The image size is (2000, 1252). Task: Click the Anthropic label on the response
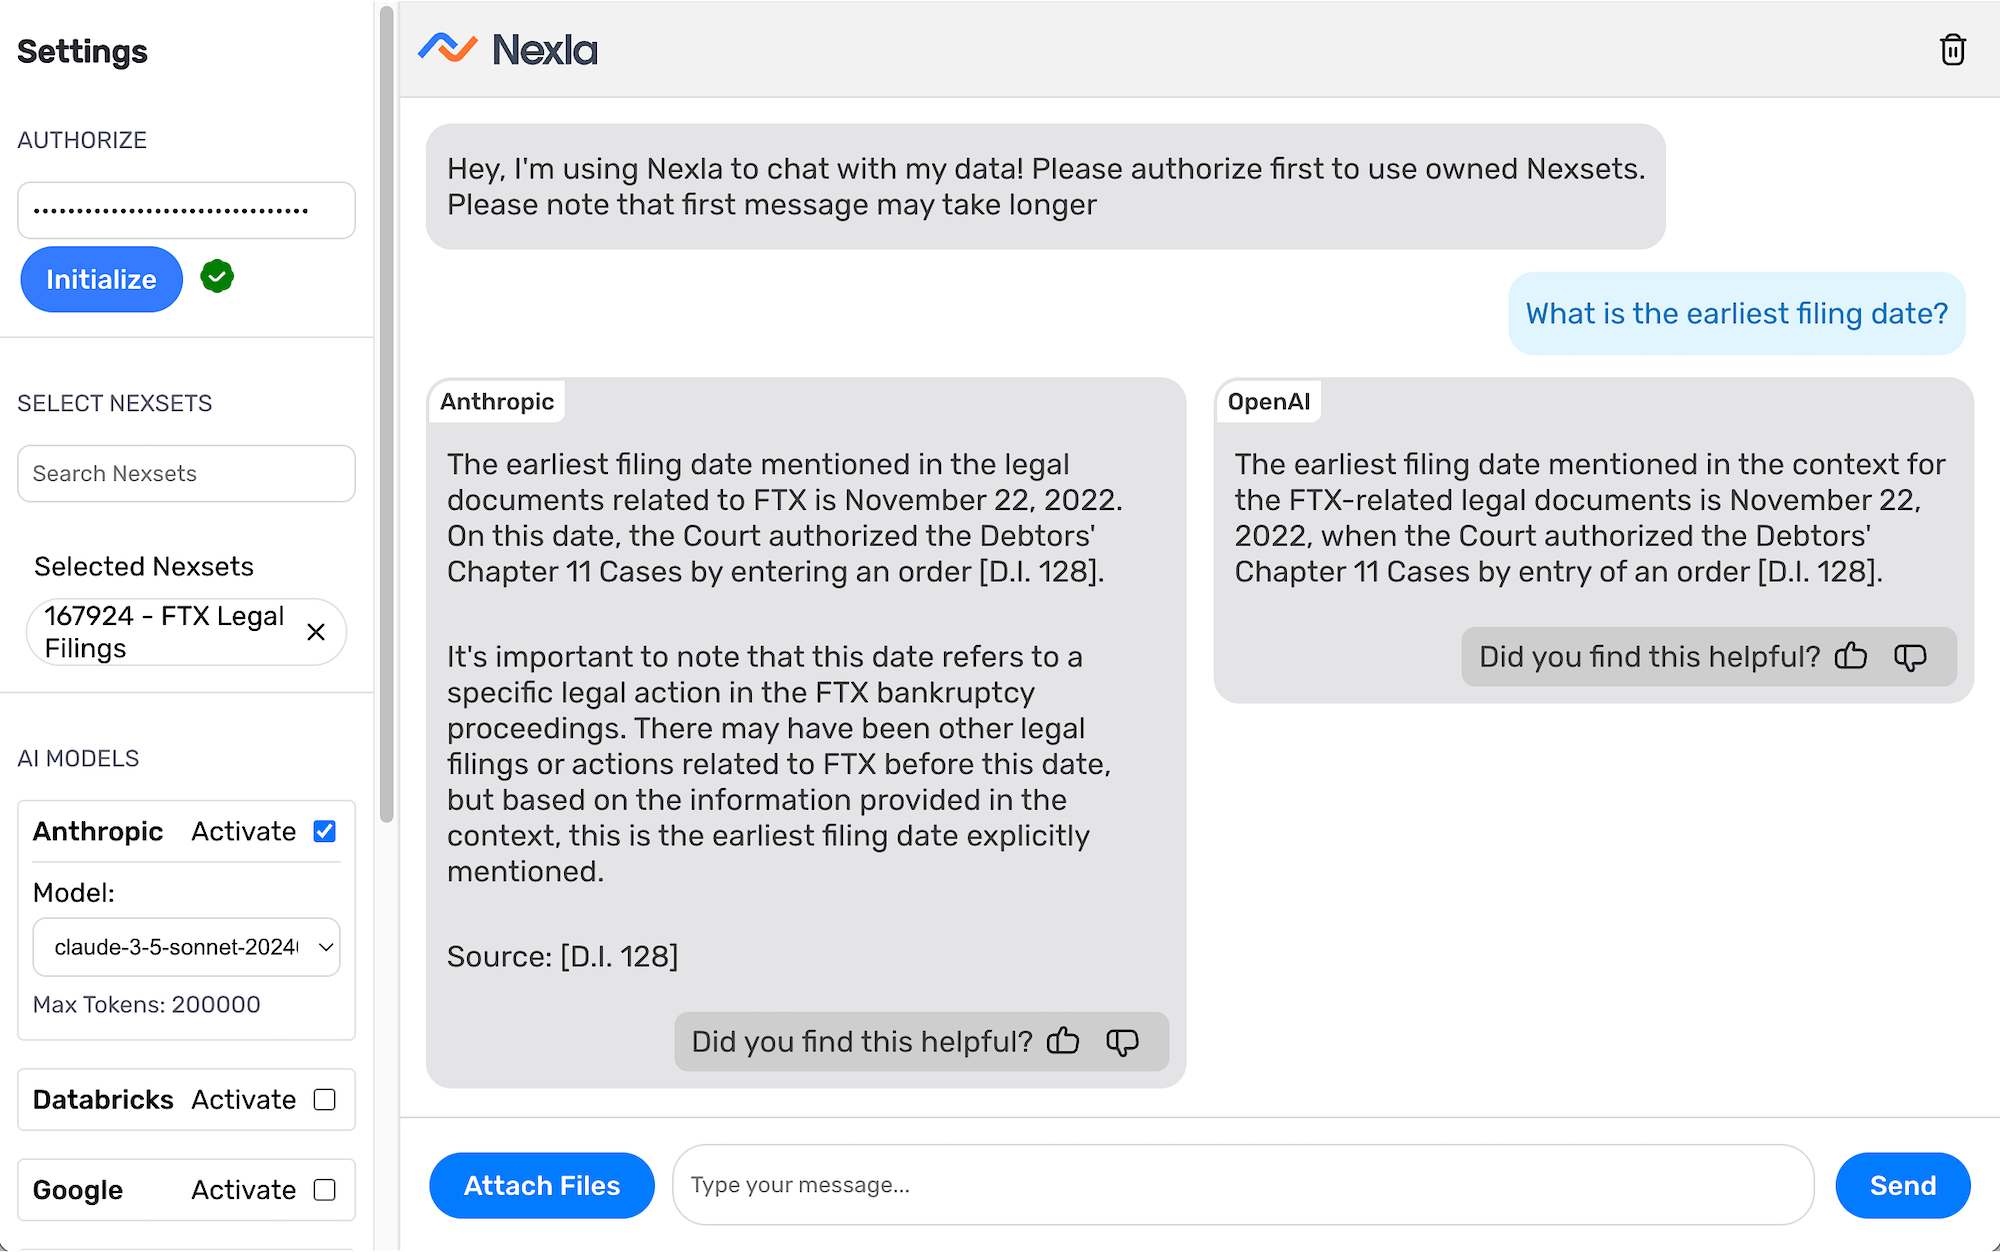pyautogui.click(x=497, y=401)
